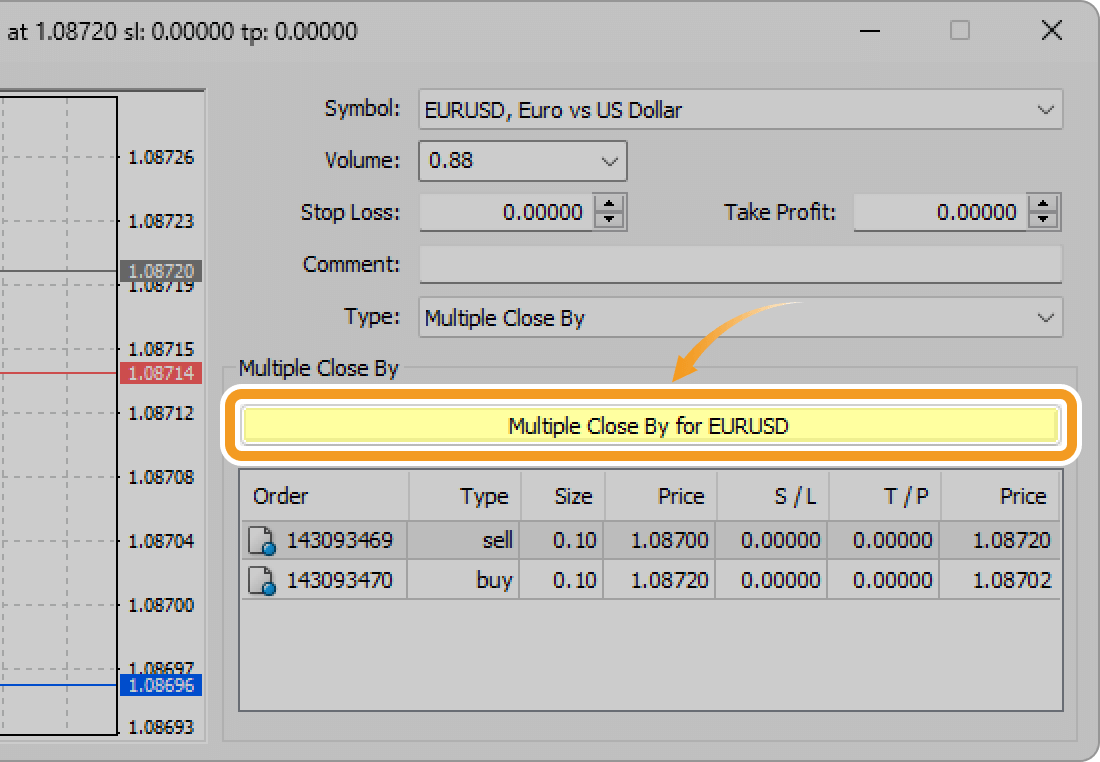Select order icon for 143093469
Image resolution: width=1100 pixels, height=762 pixels.
261,542
